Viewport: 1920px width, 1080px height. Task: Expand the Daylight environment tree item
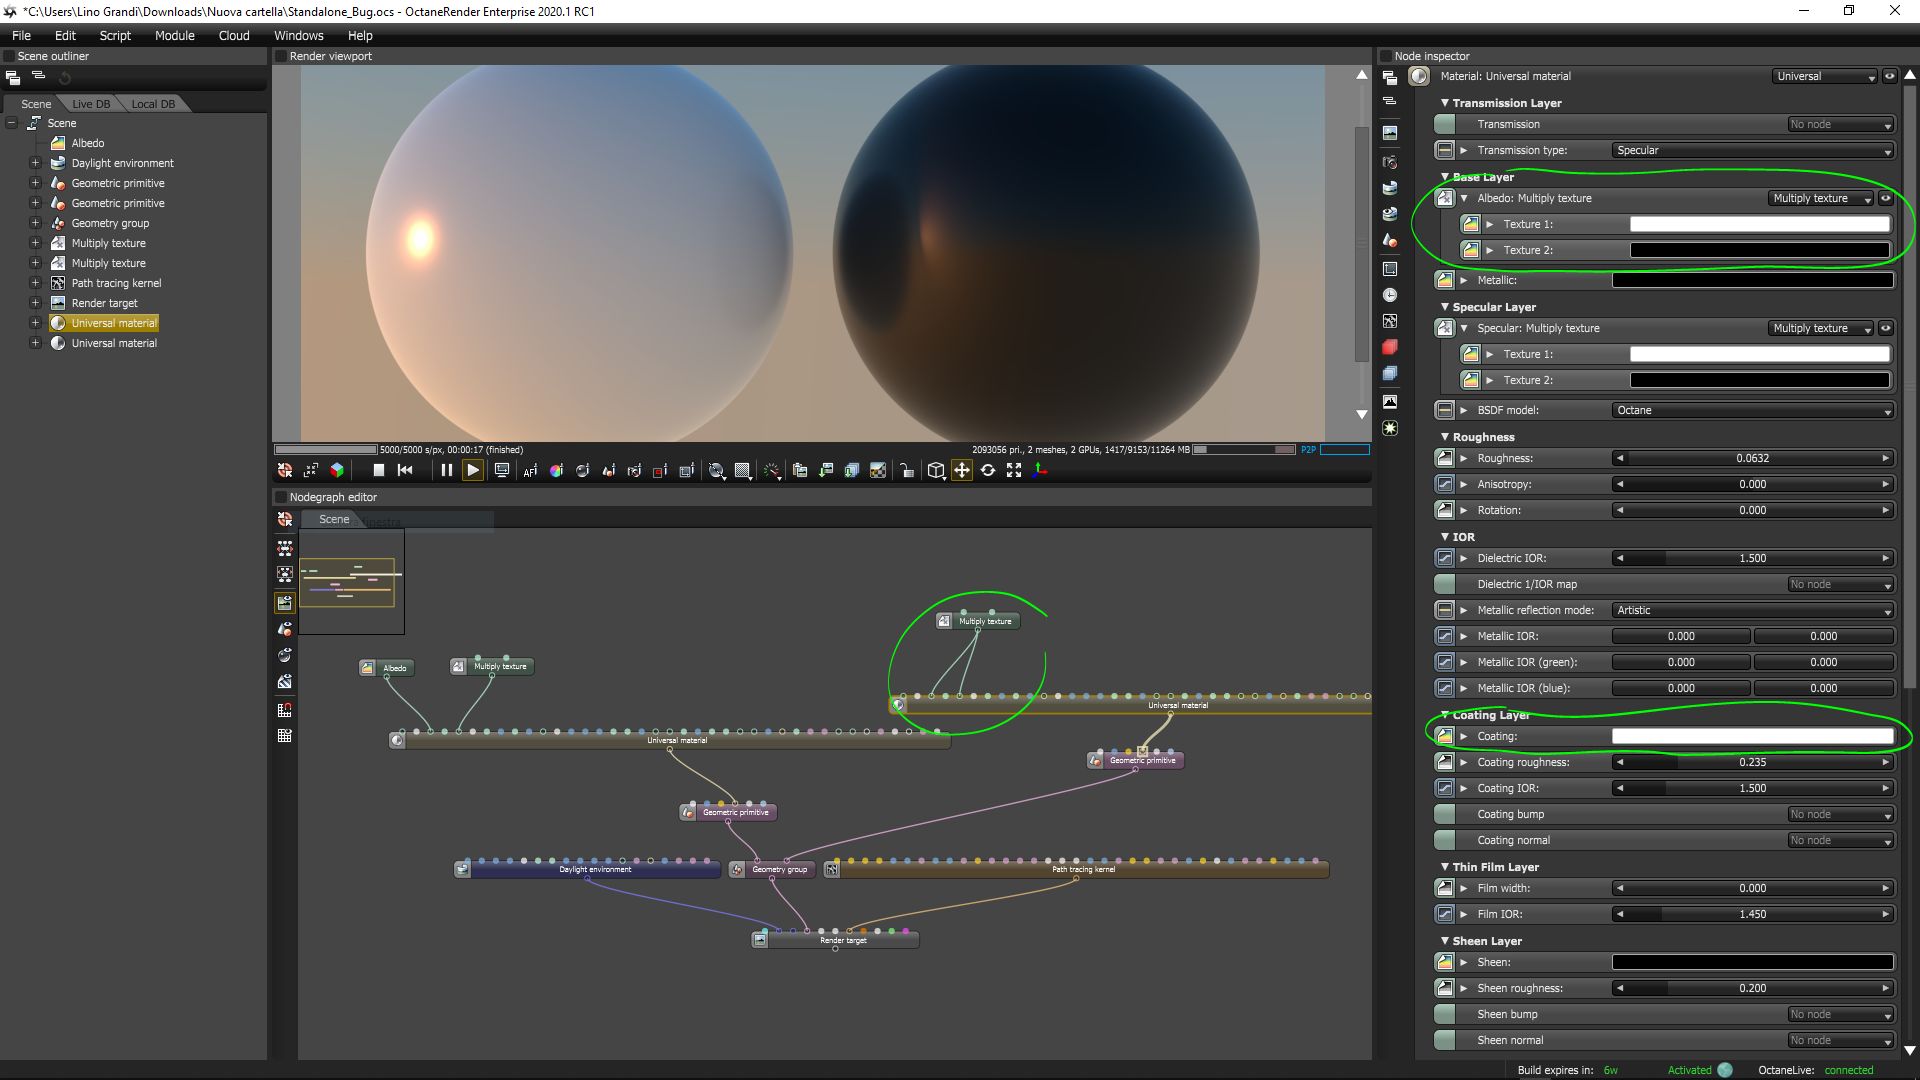coord(35,163)
